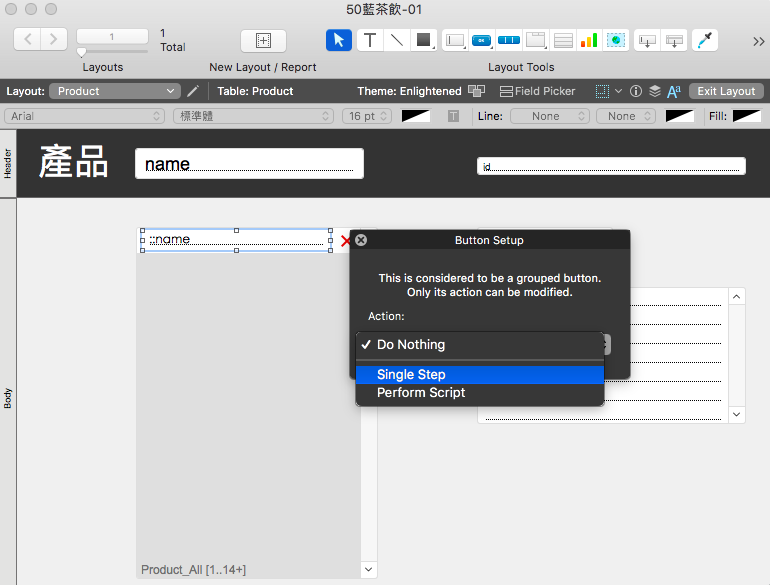Open the Inspector info icon
This screenshot has height=585, width=770.
tap(636, 91)
